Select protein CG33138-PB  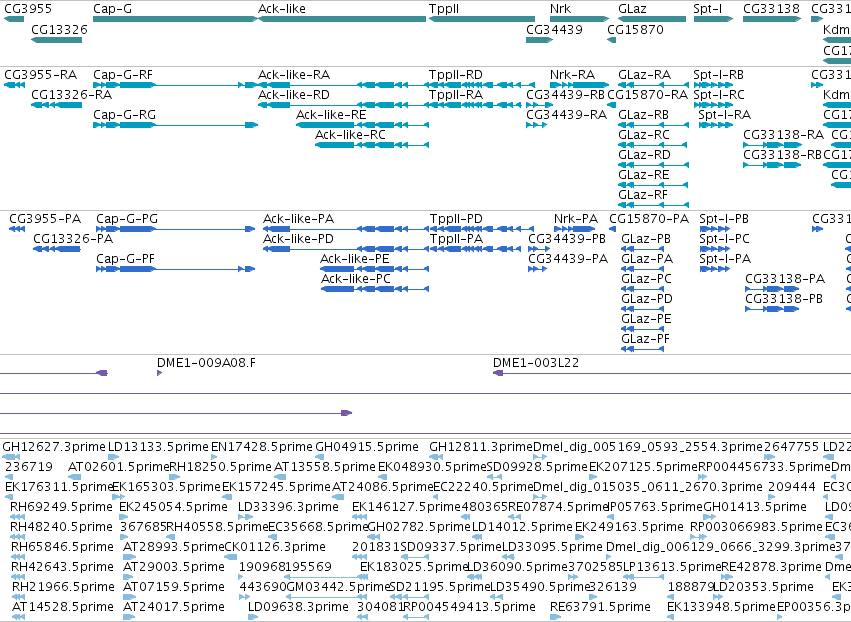(x=784, y=299)
